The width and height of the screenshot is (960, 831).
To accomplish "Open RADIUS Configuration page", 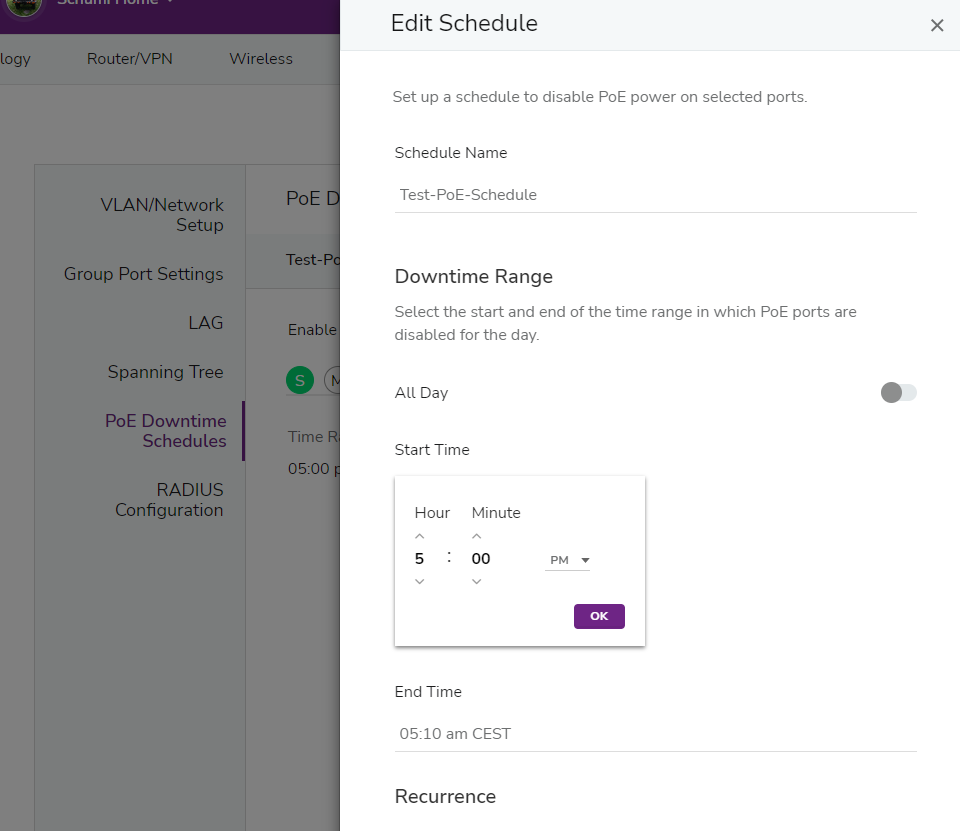I will click(x=169, y=500).
